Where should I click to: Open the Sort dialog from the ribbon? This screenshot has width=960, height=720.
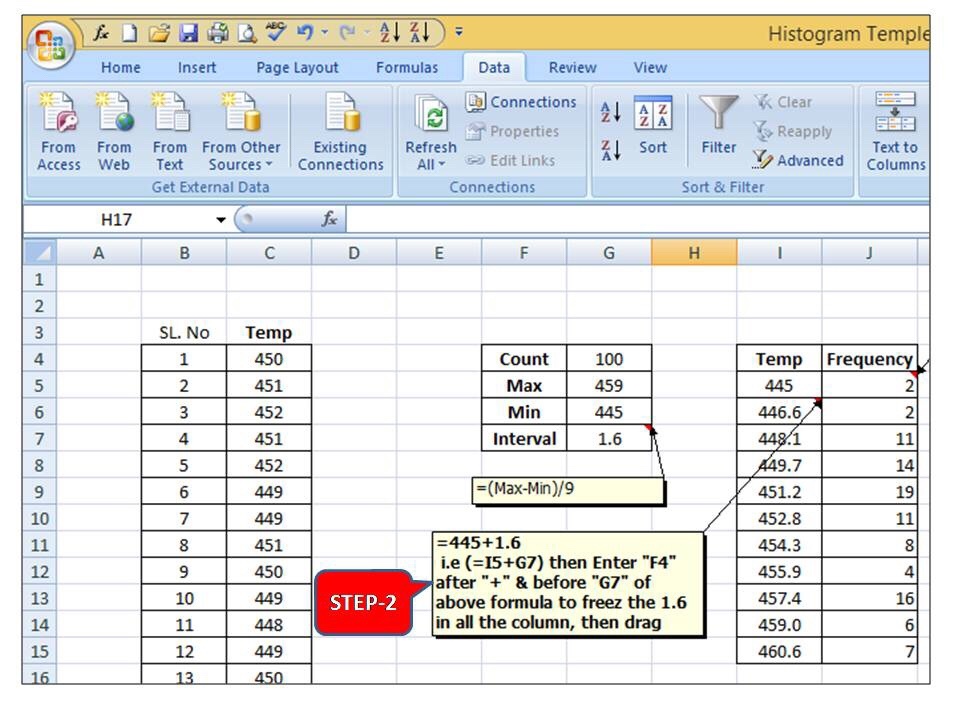[653, 126]
